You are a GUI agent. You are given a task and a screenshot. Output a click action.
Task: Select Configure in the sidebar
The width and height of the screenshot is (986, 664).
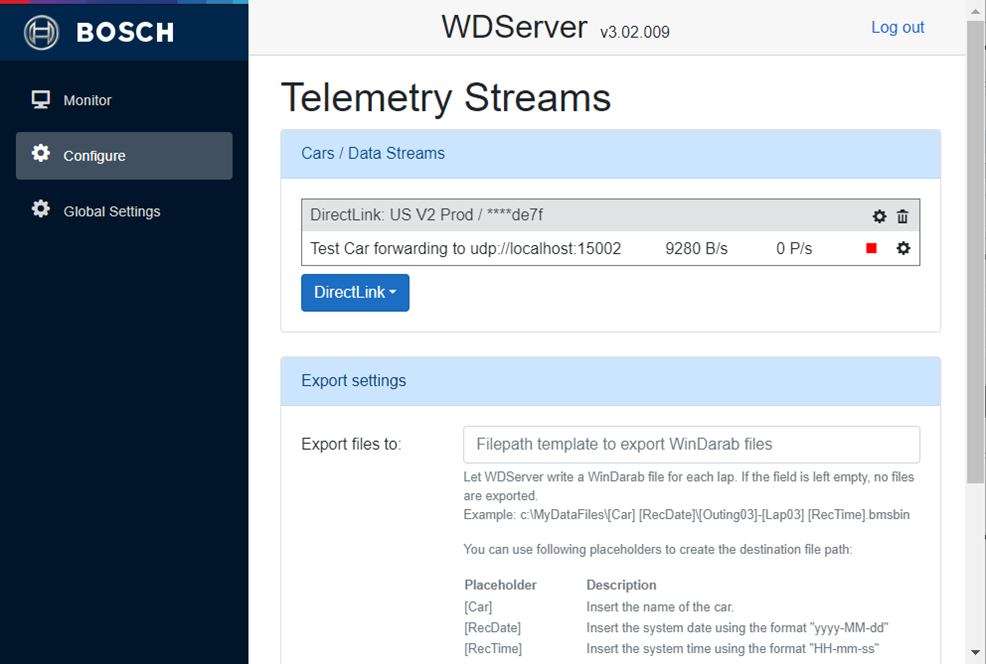click(124, 155)
